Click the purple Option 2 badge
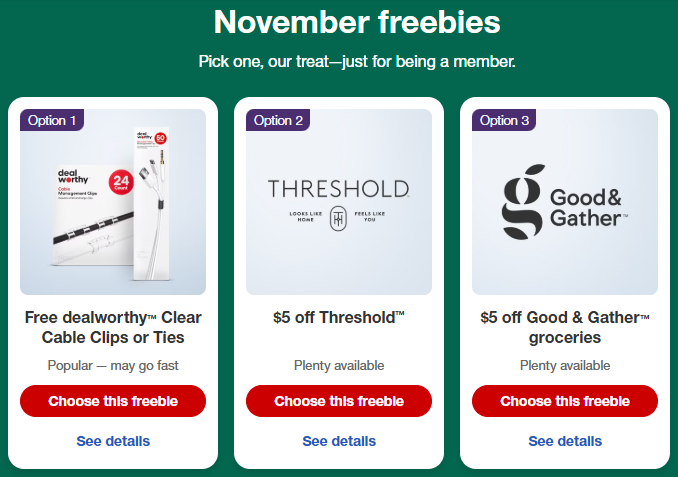 tap(278, 120)
